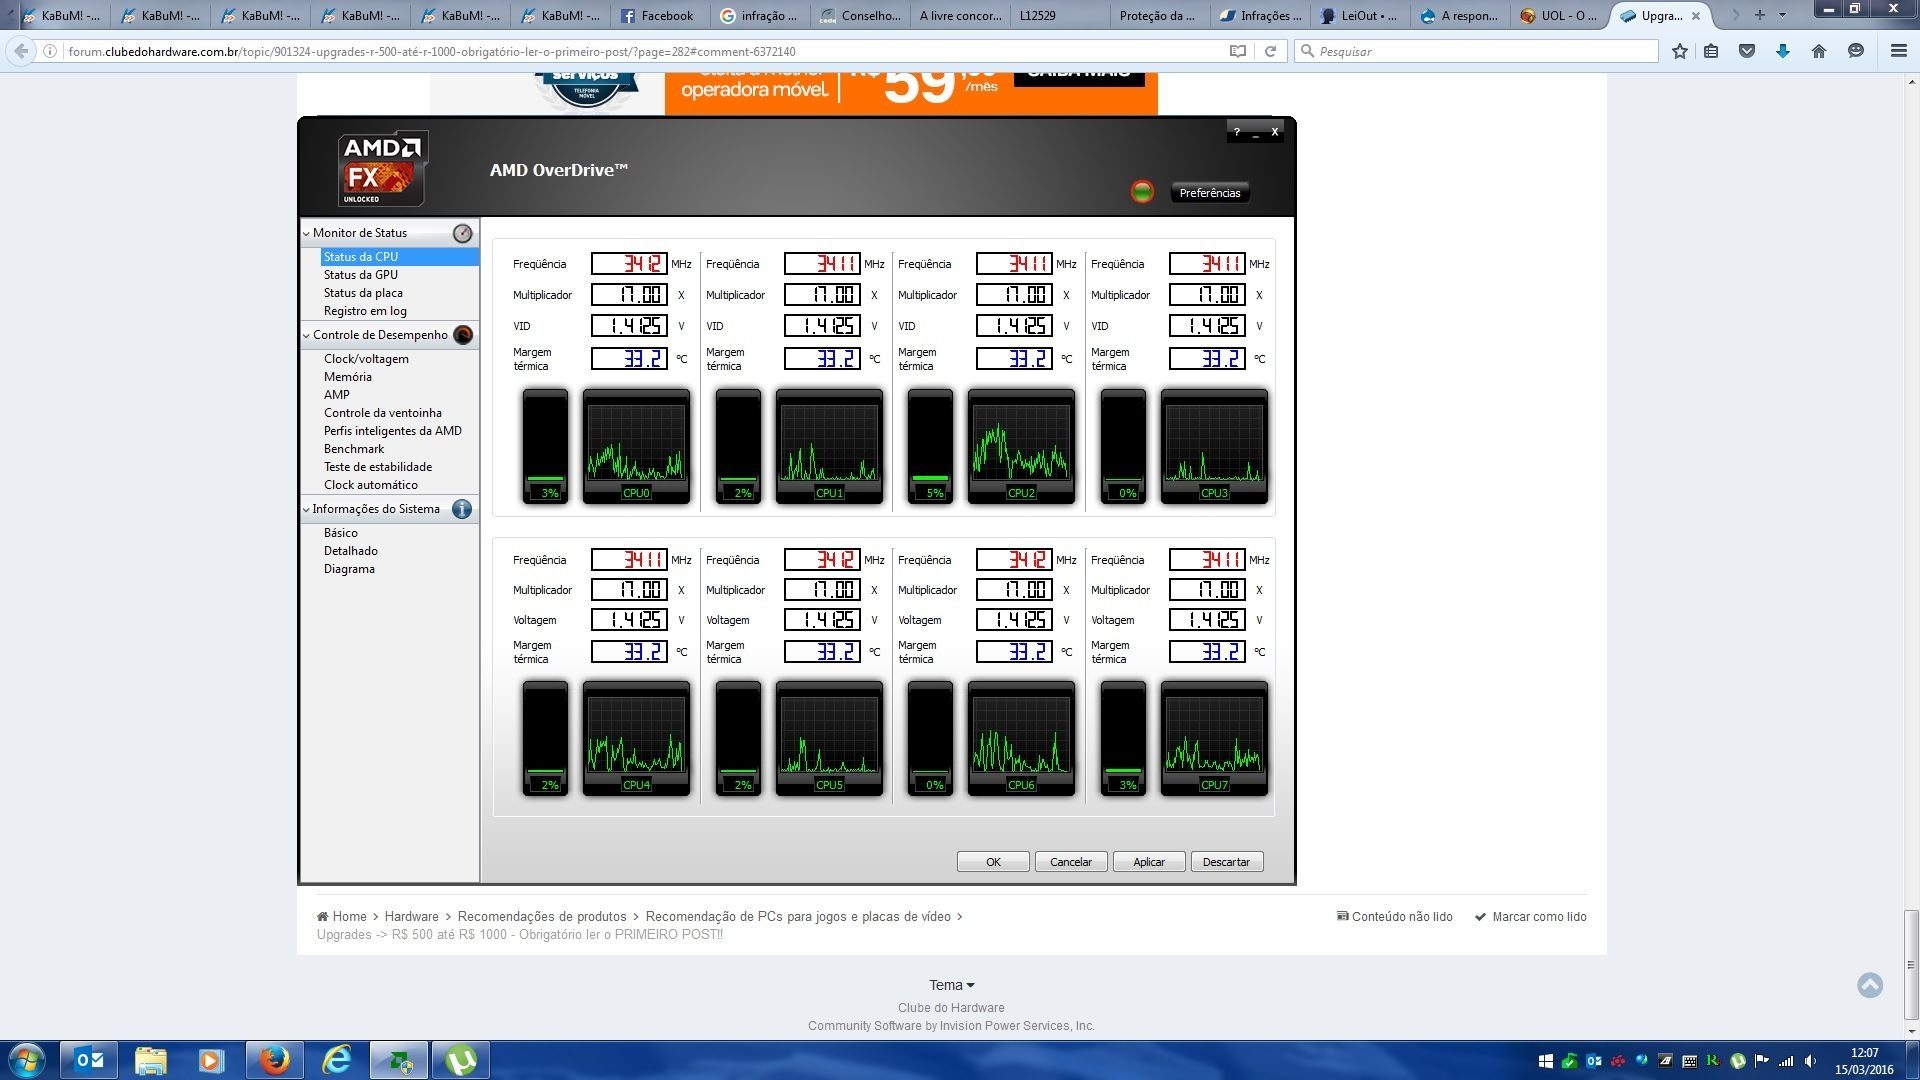Open uTorrent from the taskbar

click(x=461, y=1060)
